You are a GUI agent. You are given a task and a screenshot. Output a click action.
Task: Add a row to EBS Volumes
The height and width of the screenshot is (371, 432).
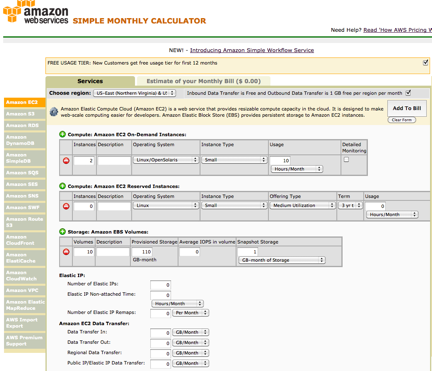click(x=62, y=232)
